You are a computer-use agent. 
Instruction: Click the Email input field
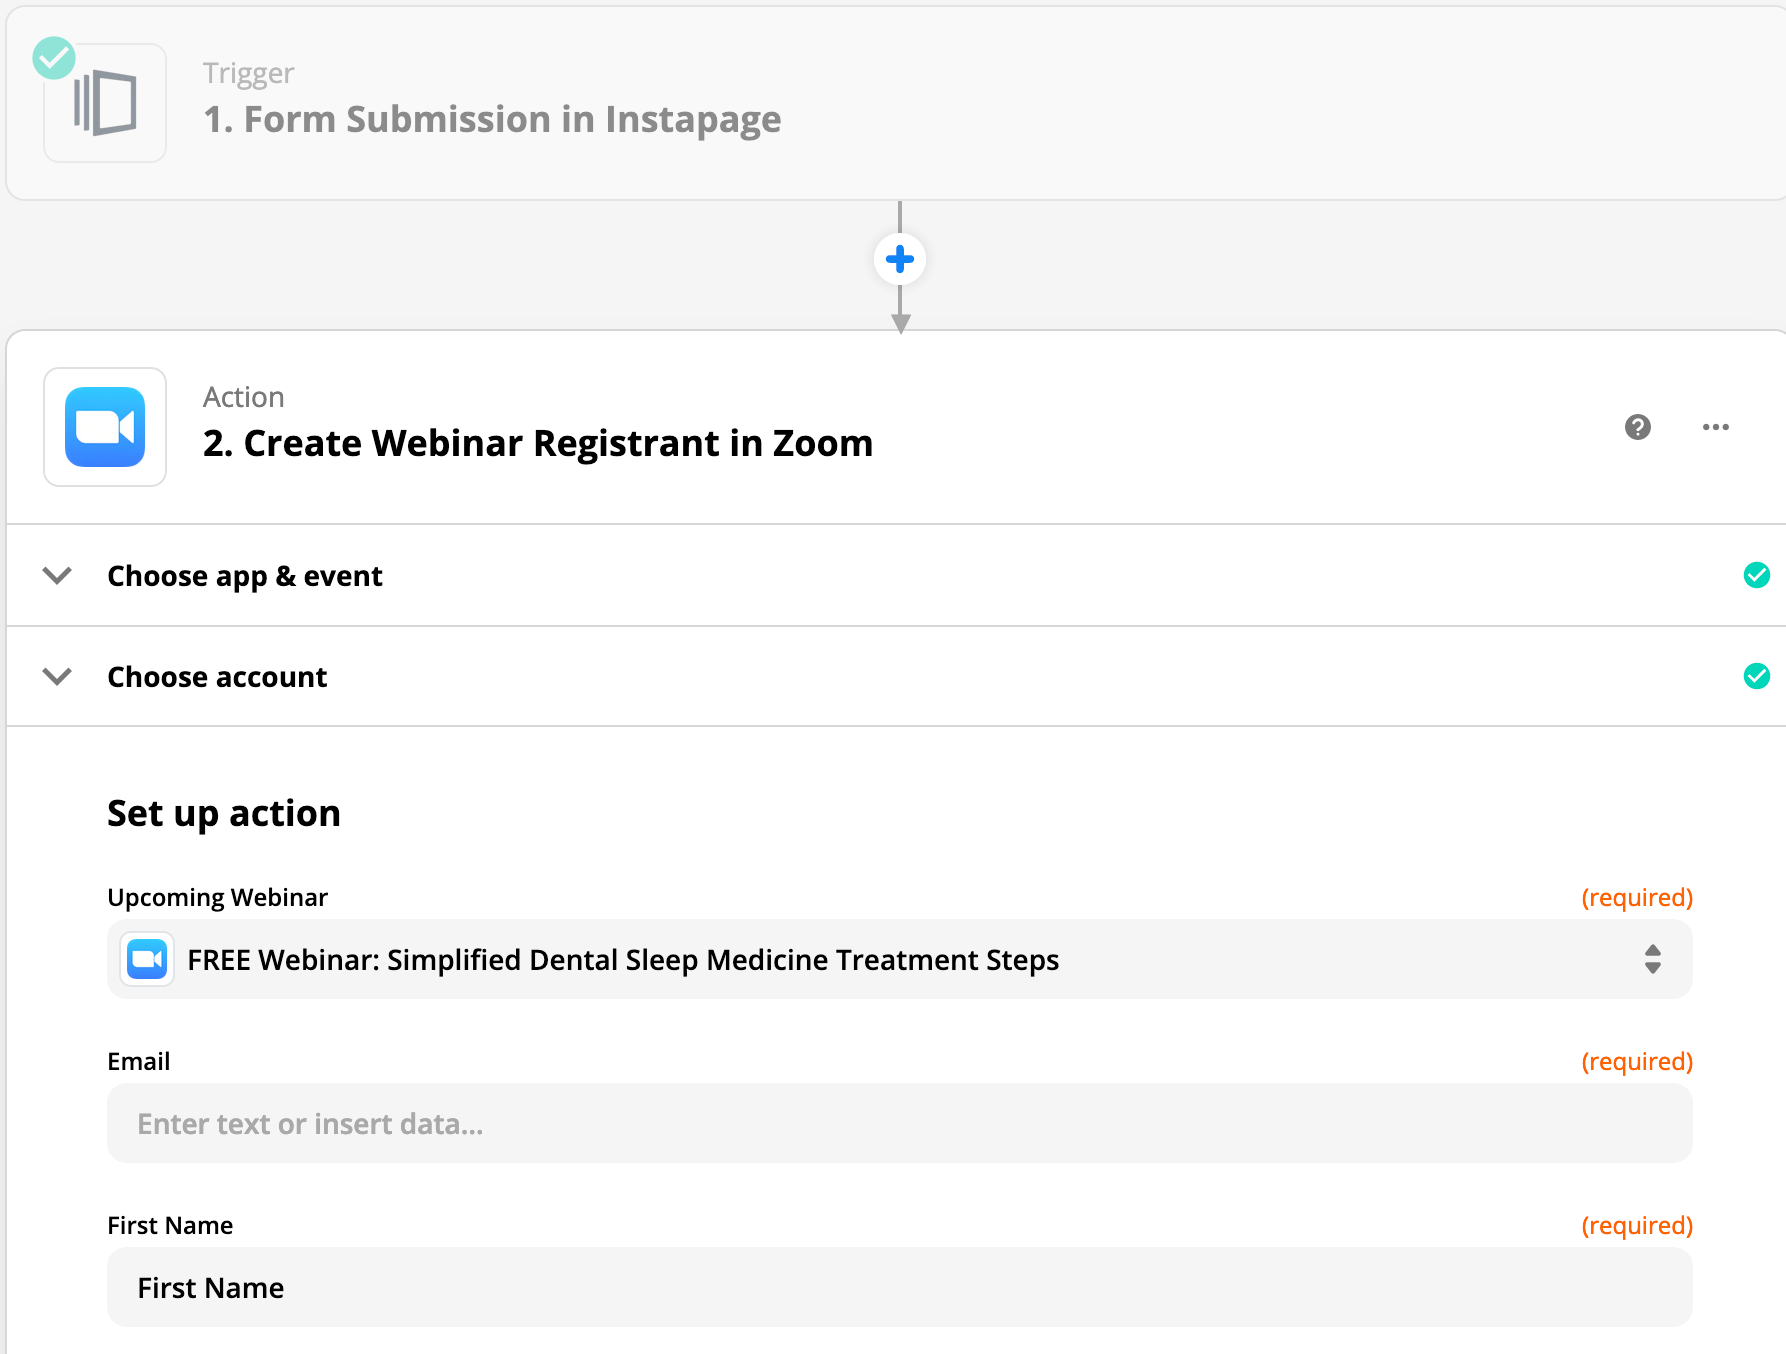(900, 1123)
